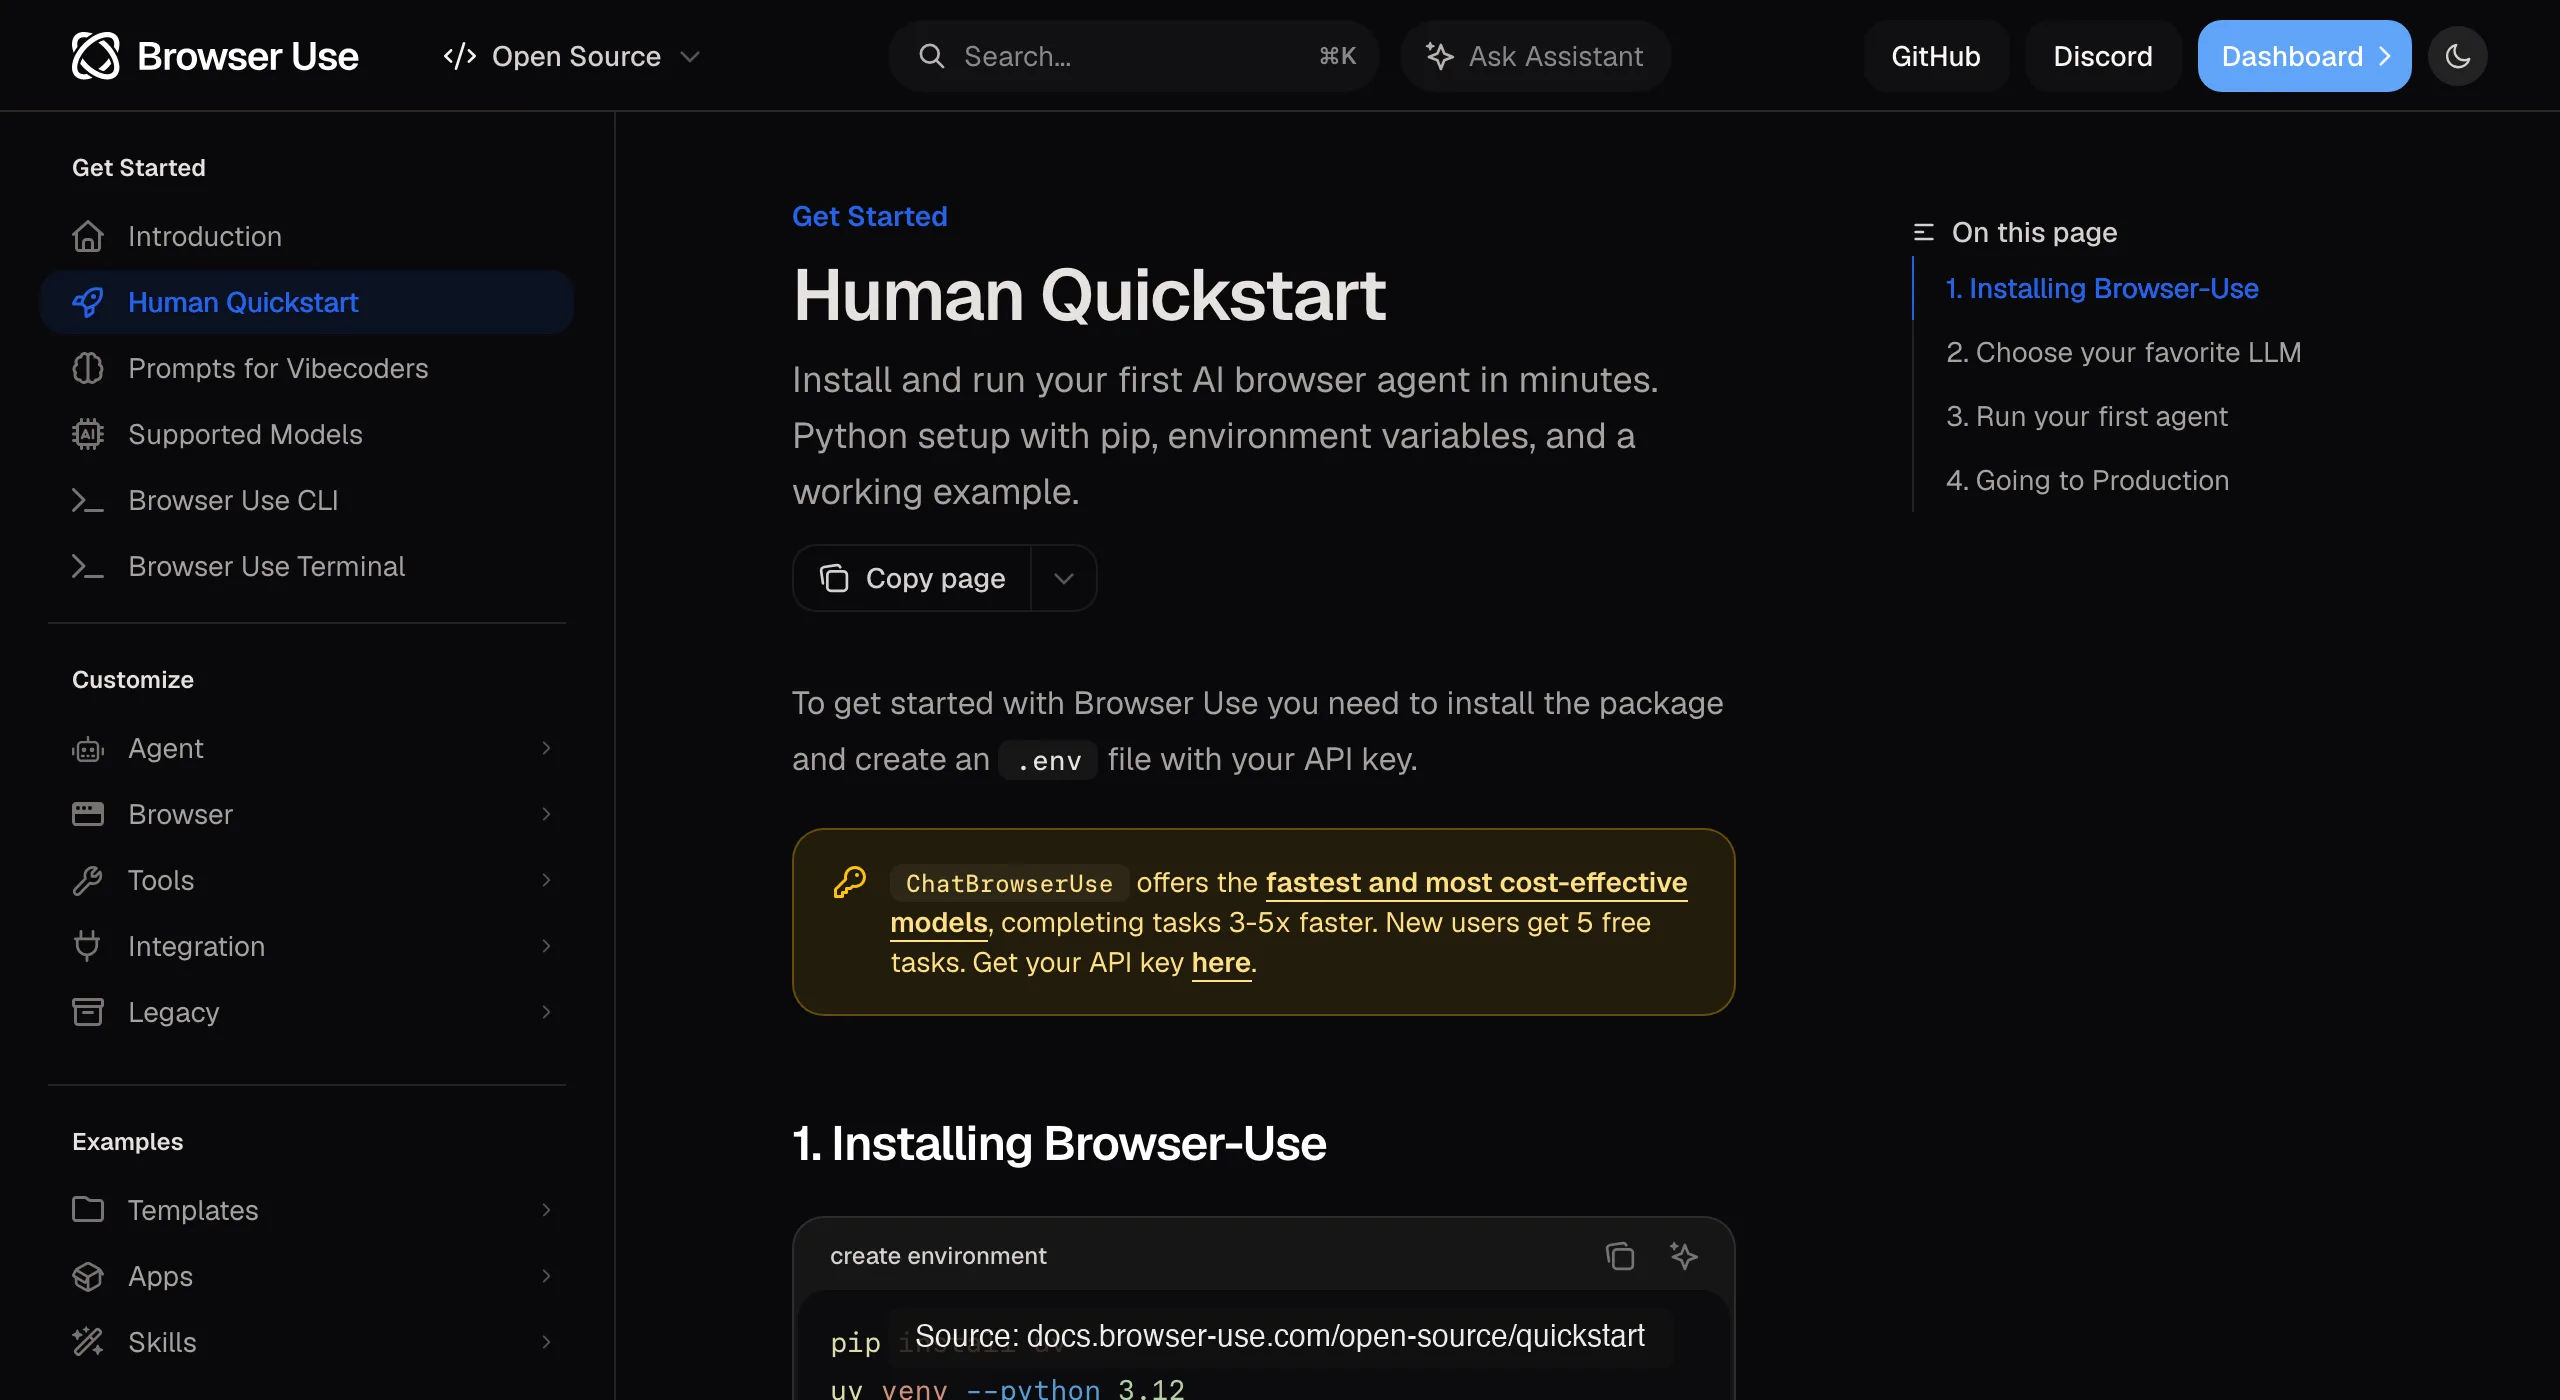Image resolution: width=2560 pixels, height=1400 pixels.
Task: Copy the create environment code block
Action: click(1620, 1256)
